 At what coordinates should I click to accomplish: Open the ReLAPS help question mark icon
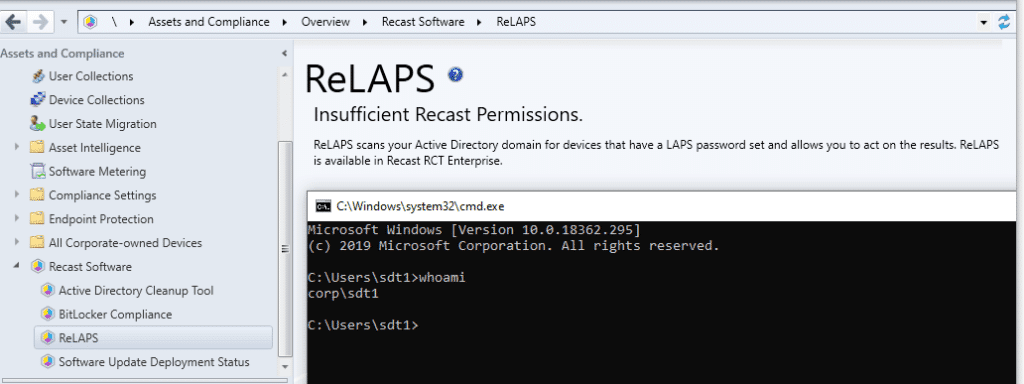pos(455,74)
